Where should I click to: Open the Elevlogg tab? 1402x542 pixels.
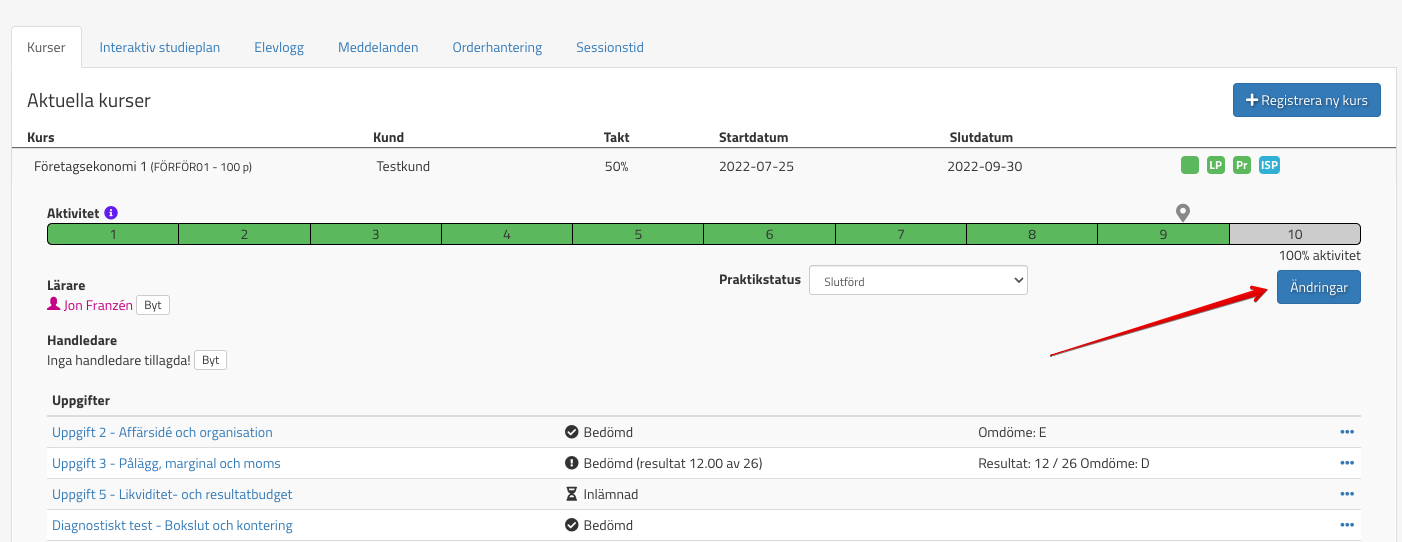(279, 47)
